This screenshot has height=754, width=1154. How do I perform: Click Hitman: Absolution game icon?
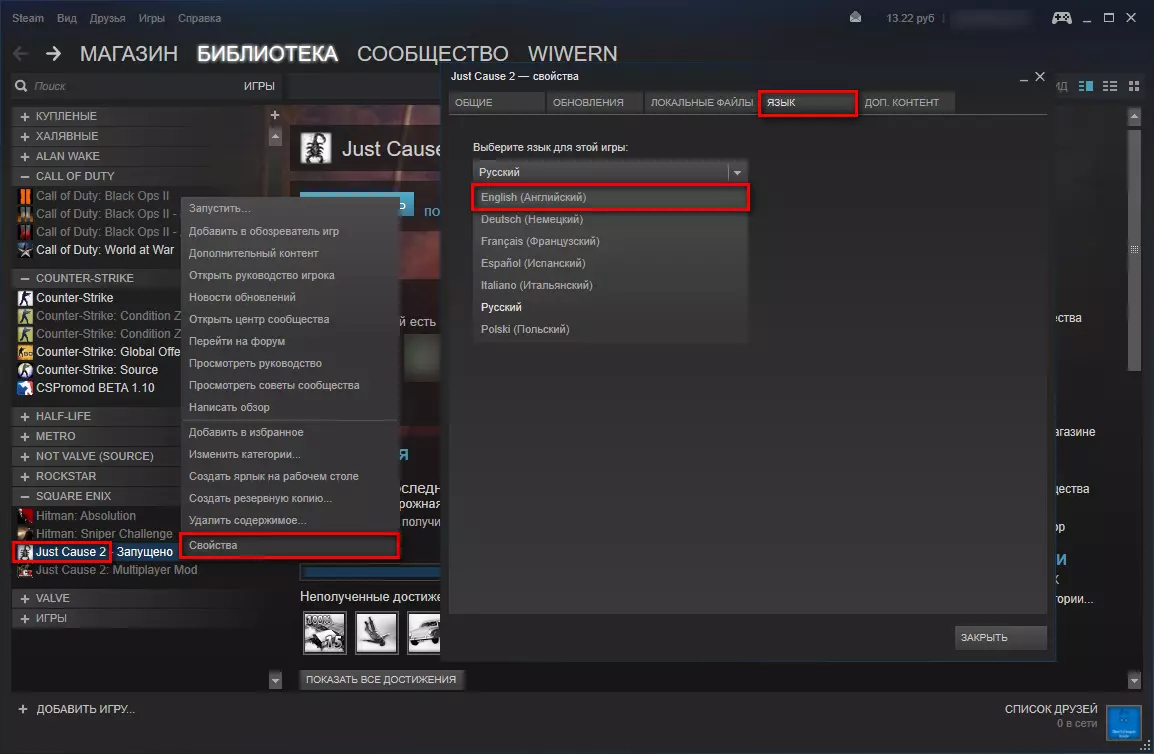pos(25,515)
